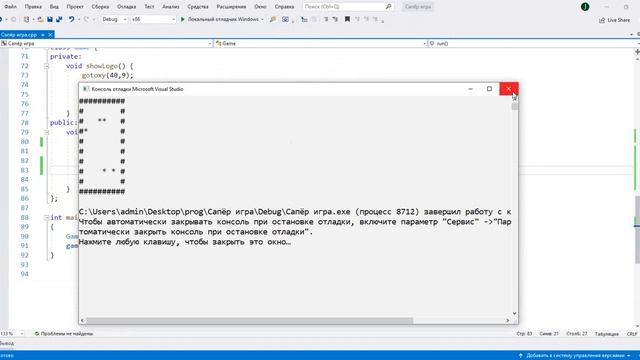Click the private: keyword in code

(66, 56)
